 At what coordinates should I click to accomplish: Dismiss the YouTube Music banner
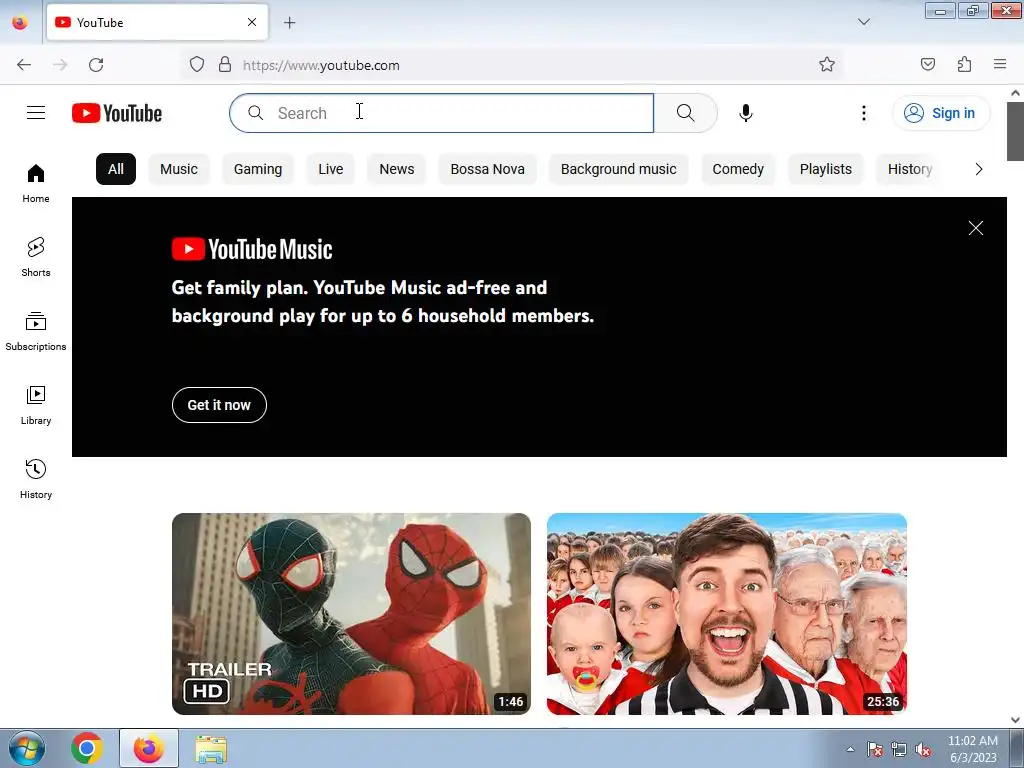click(x=976, y=227)
